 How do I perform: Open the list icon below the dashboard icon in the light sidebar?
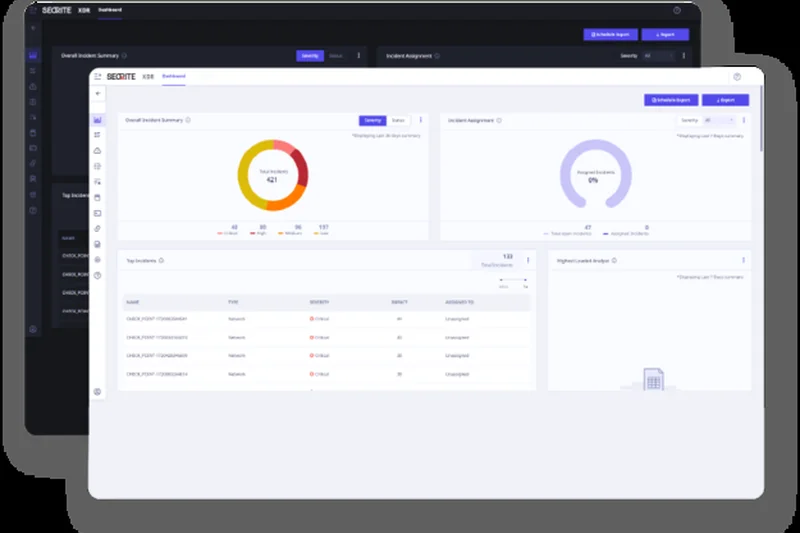[97, 135]
